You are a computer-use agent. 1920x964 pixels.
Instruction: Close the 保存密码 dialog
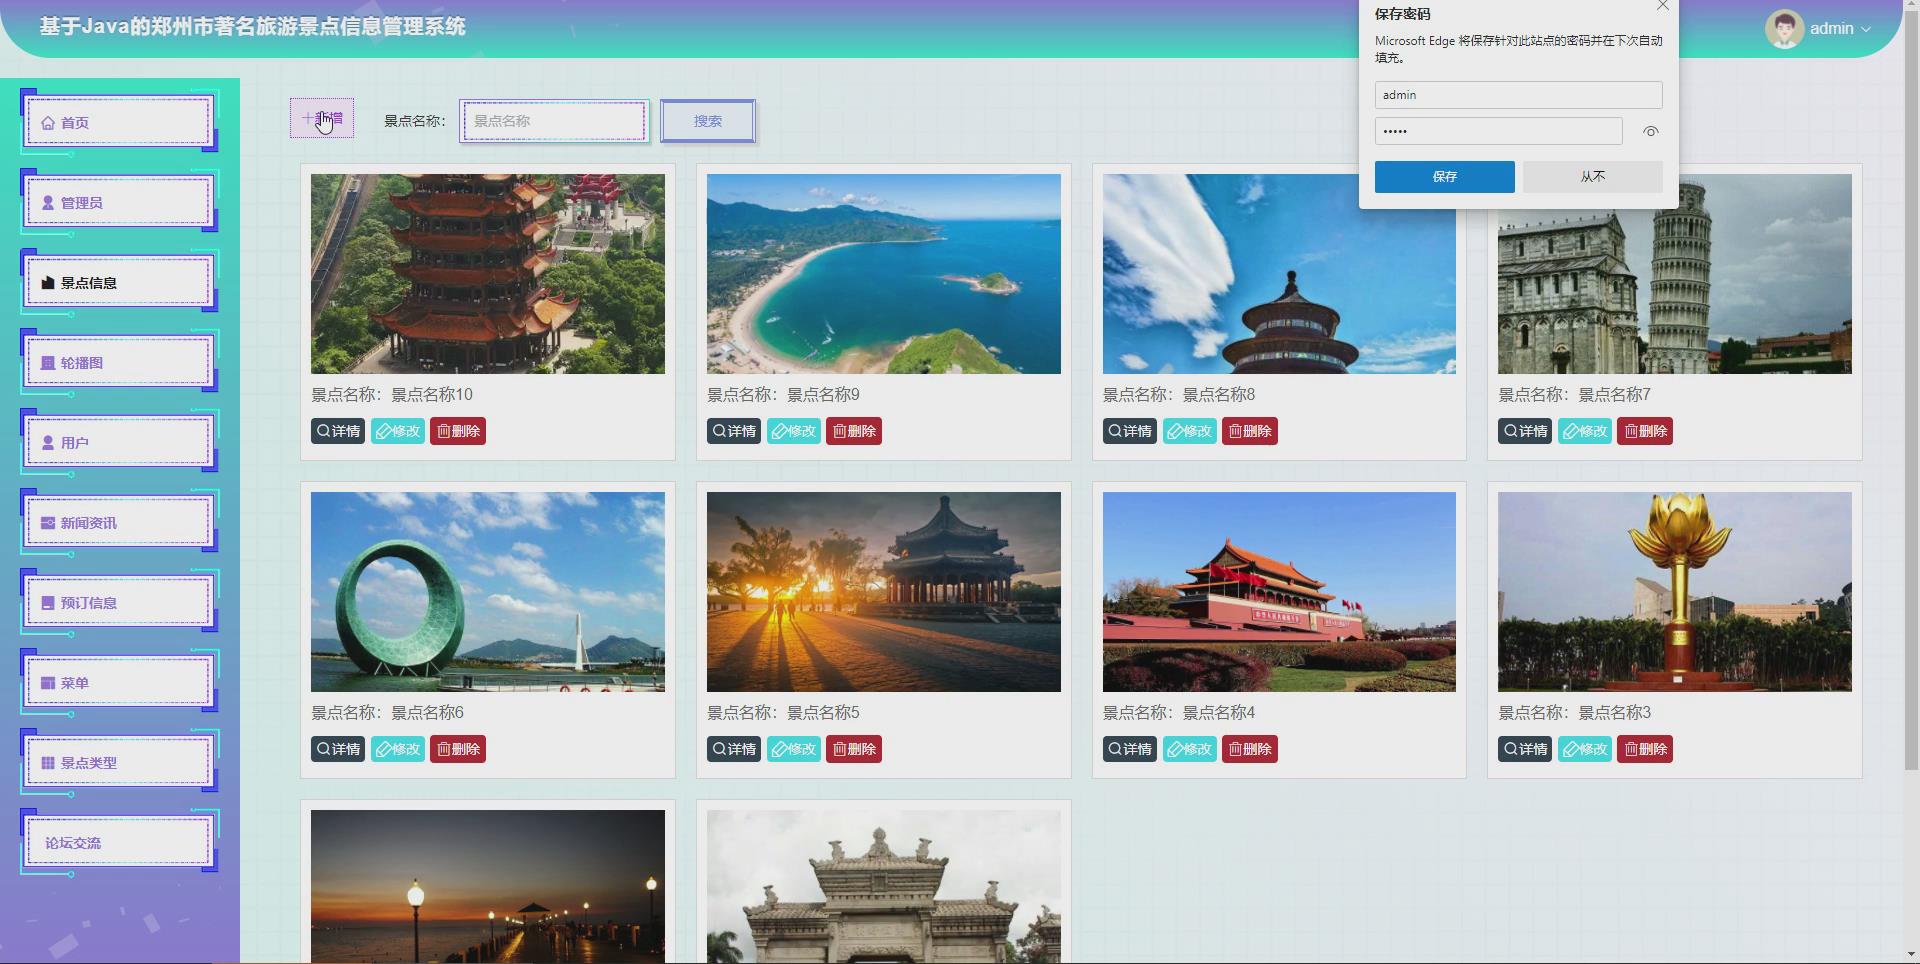(x=1663, y=7)
